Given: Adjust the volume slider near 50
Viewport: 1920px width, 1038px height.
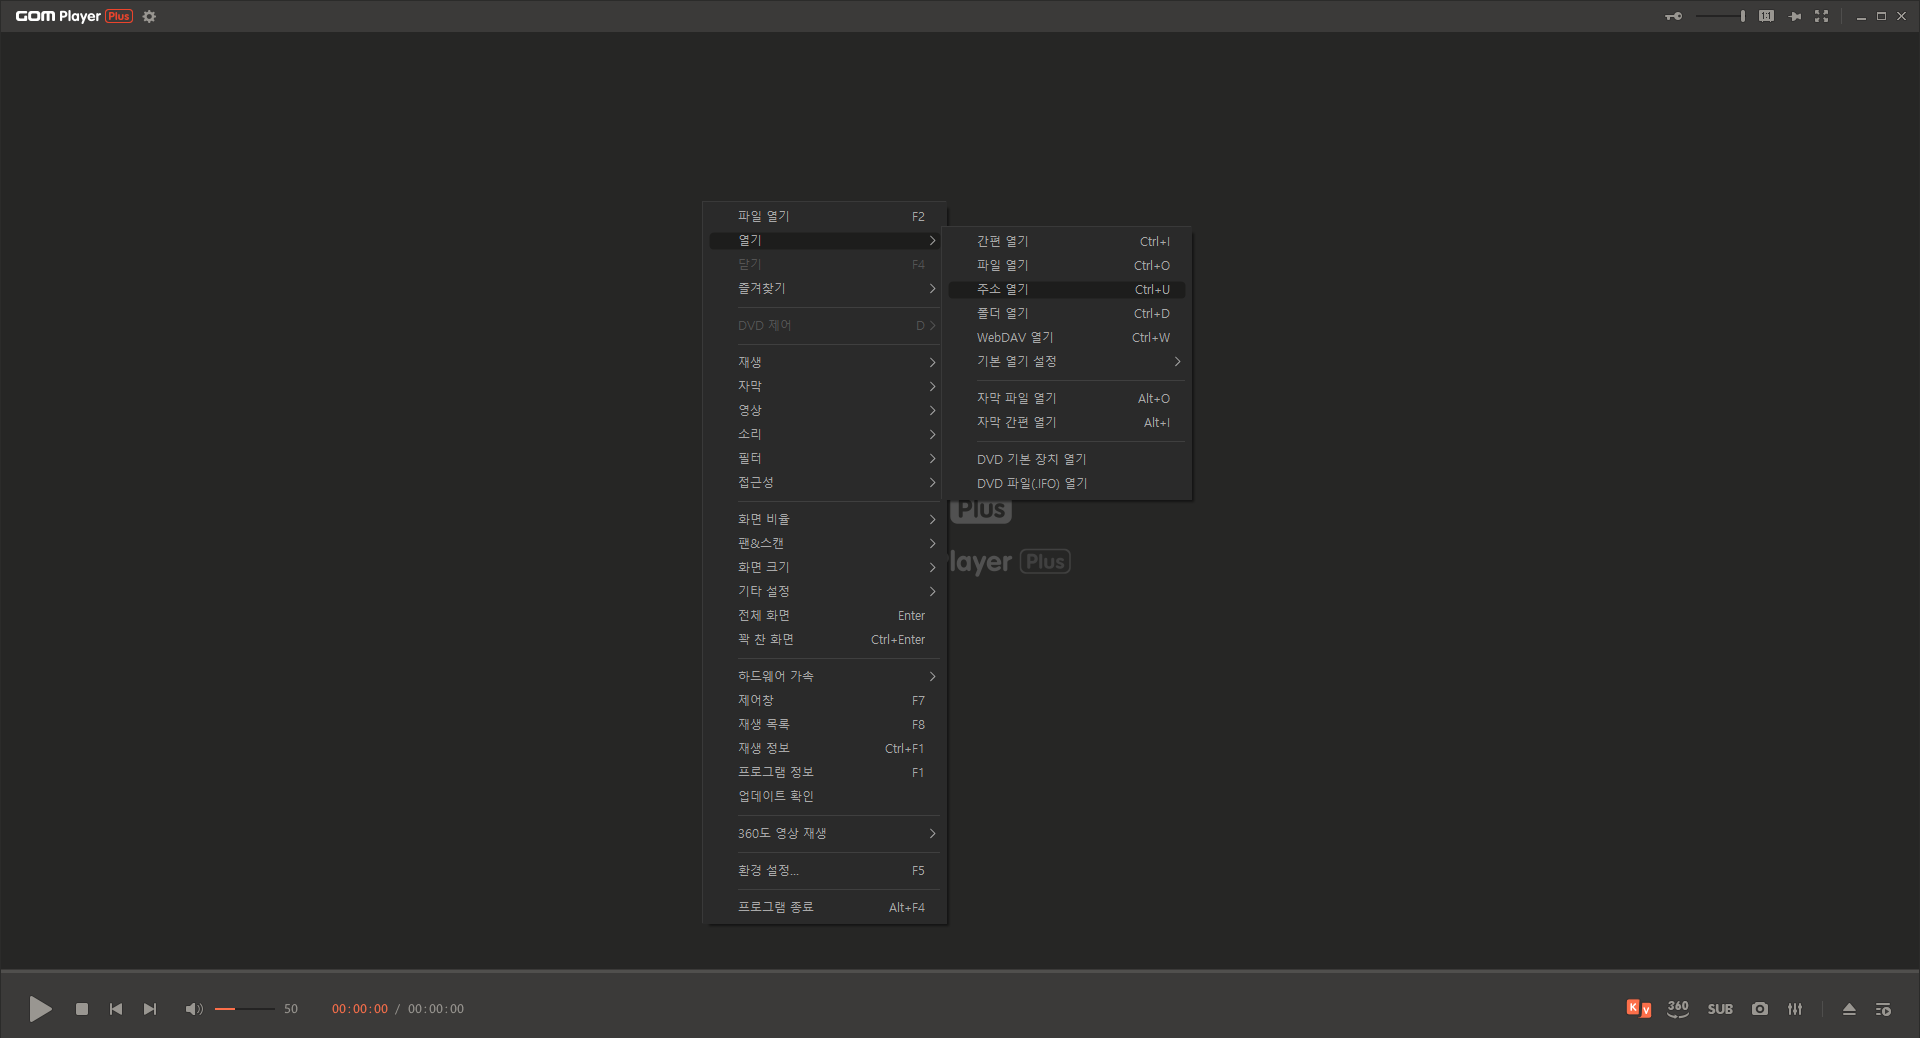Looking at the screenshot, I should [x=244, y=1009].
